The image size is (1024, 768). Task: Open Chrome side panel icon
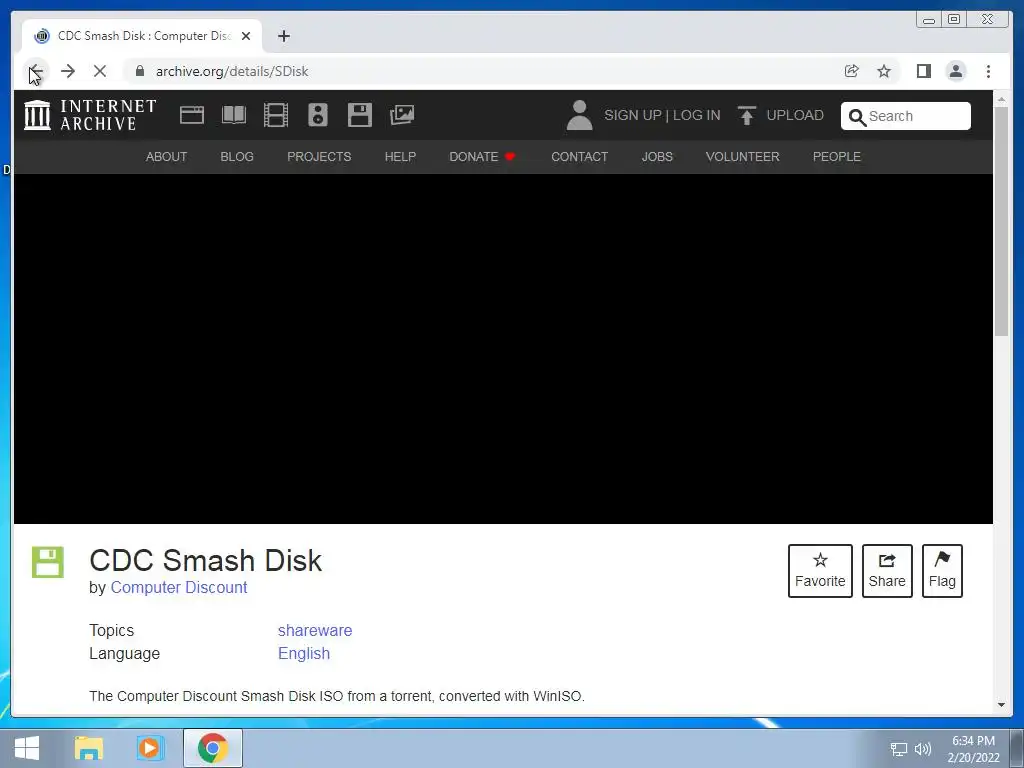click(923, 71)
